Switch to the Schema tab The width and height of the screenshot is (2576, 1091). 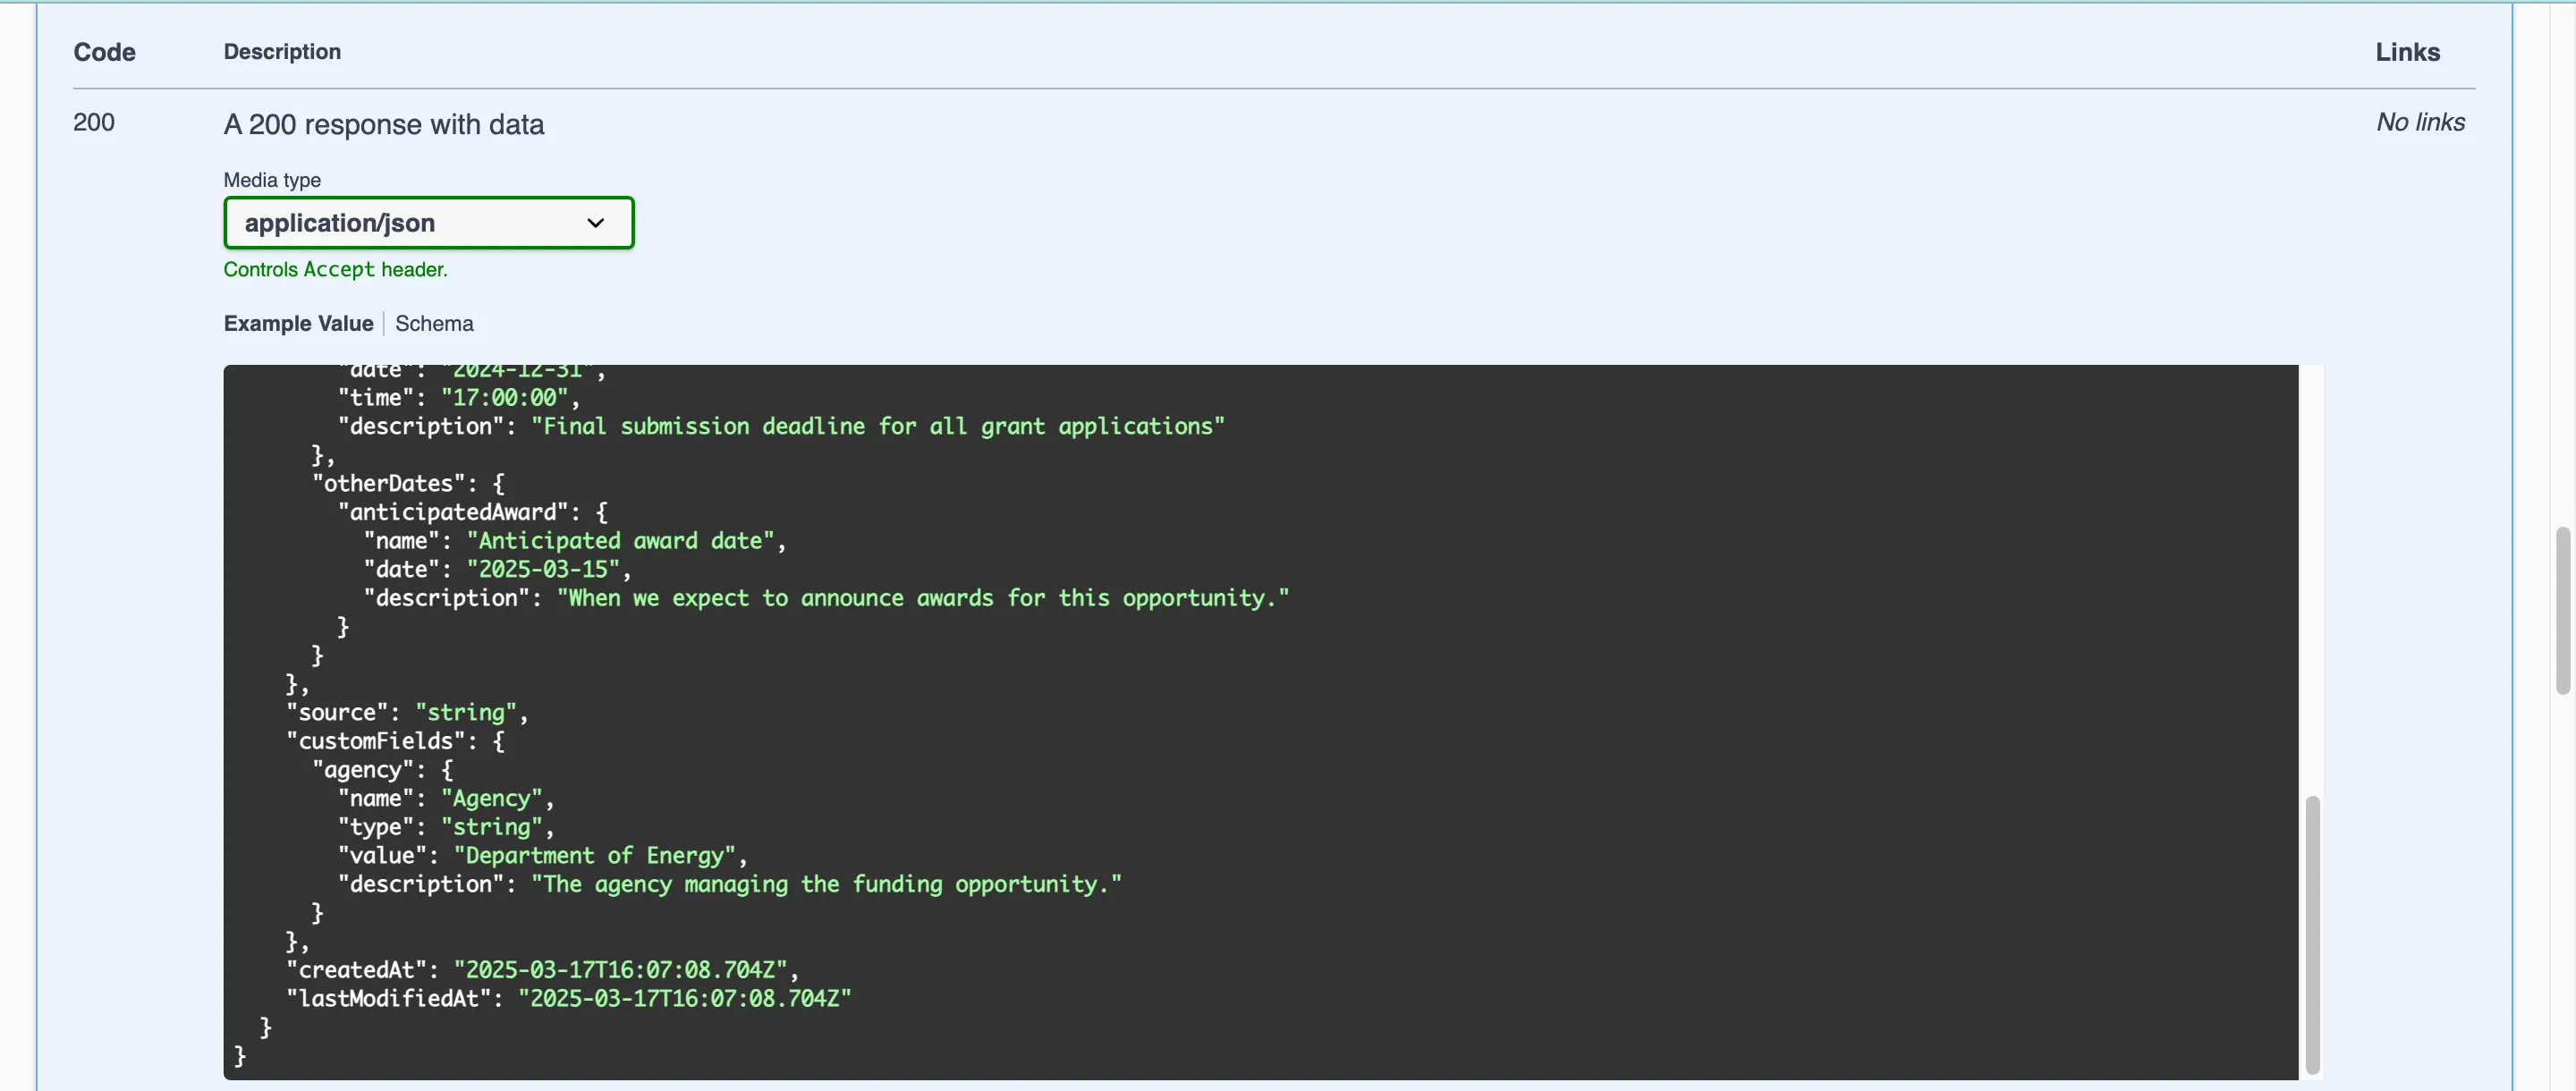[434, 323]
